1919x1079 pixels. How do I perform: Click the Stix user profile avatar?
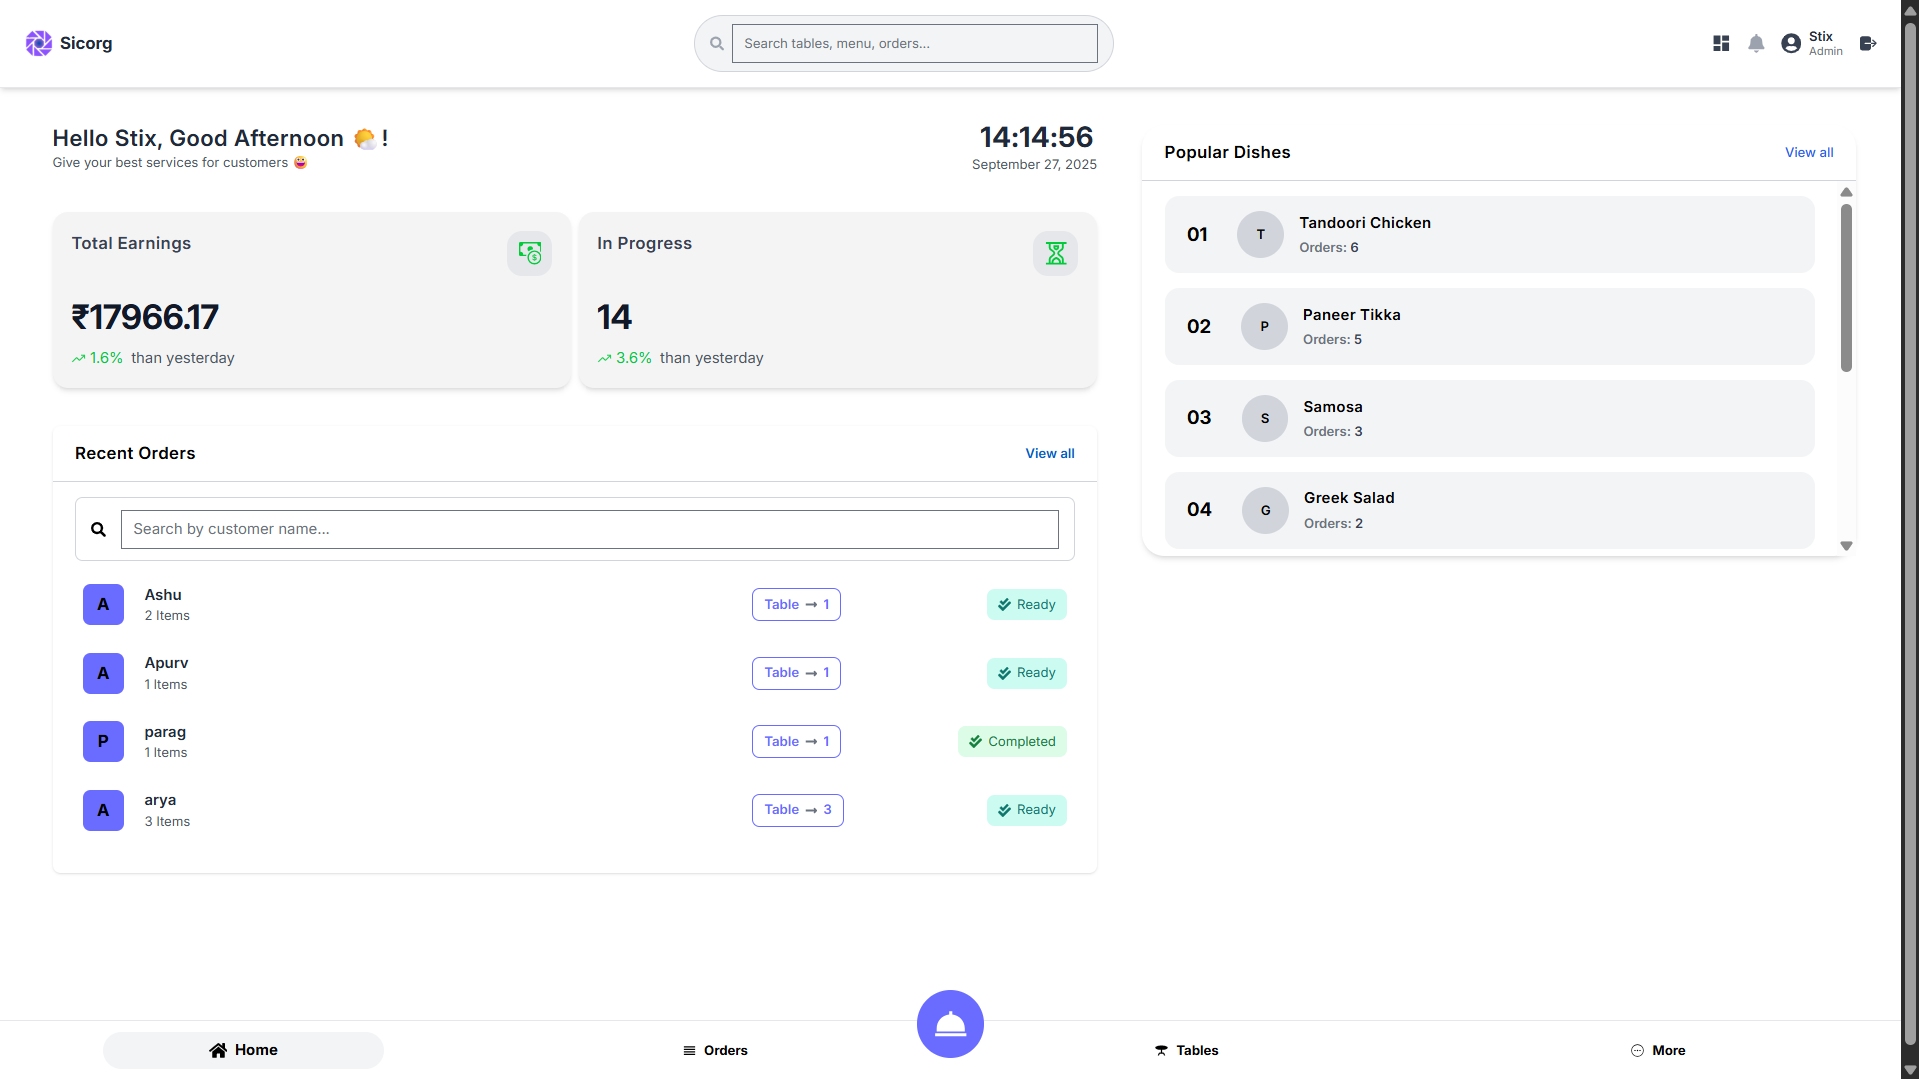point(1790,43)
